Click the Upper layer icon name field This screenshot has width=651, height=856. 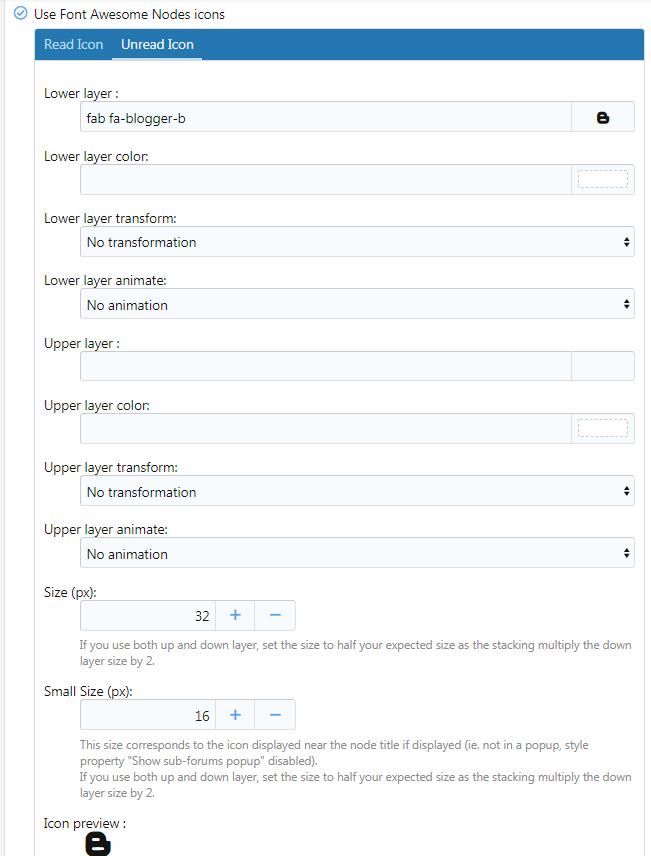[325, 366]
